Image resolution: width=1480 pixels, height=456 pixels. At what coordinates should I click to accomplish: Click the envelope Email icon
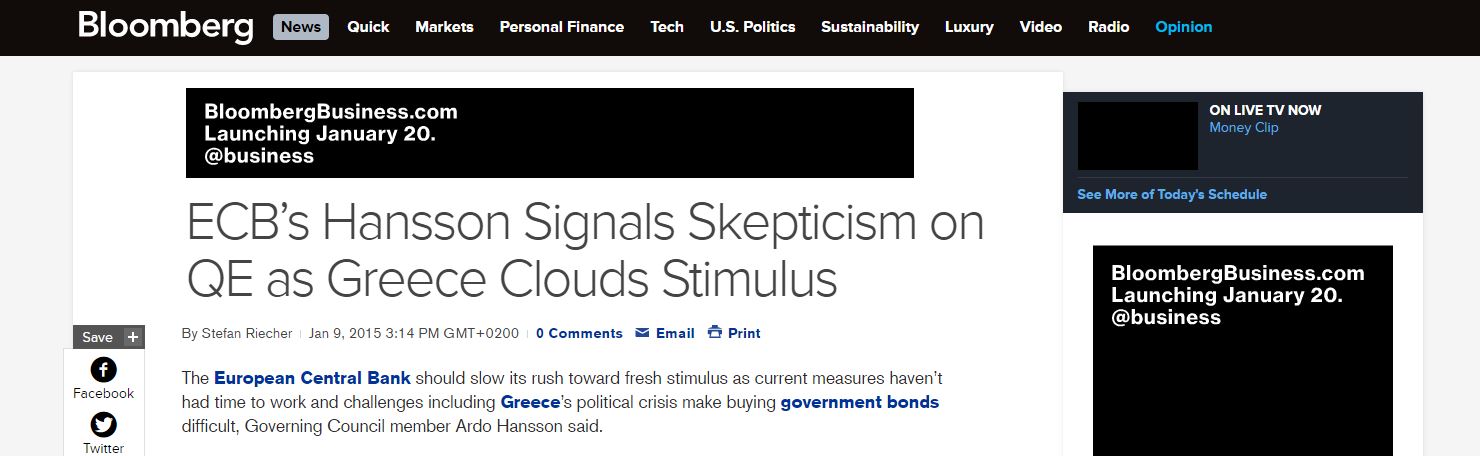[x=642, y=333]
